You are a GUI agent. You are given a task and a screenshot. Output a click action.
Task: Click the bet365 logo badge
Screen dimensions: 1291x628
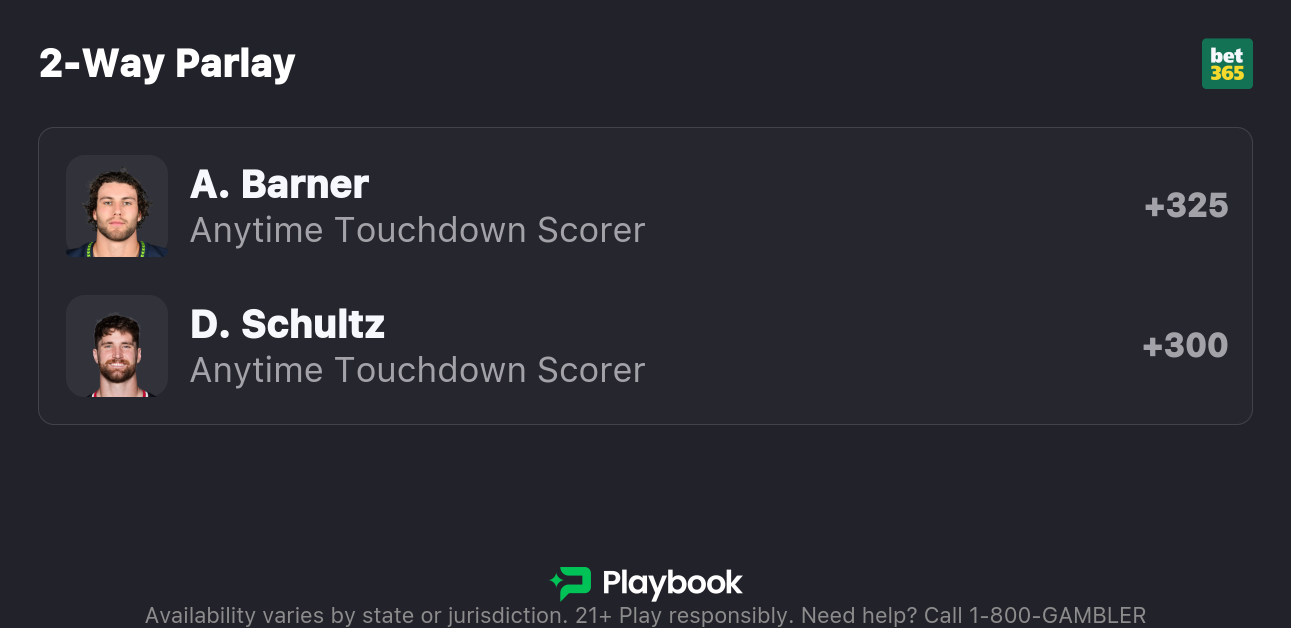coord(1227,64)
